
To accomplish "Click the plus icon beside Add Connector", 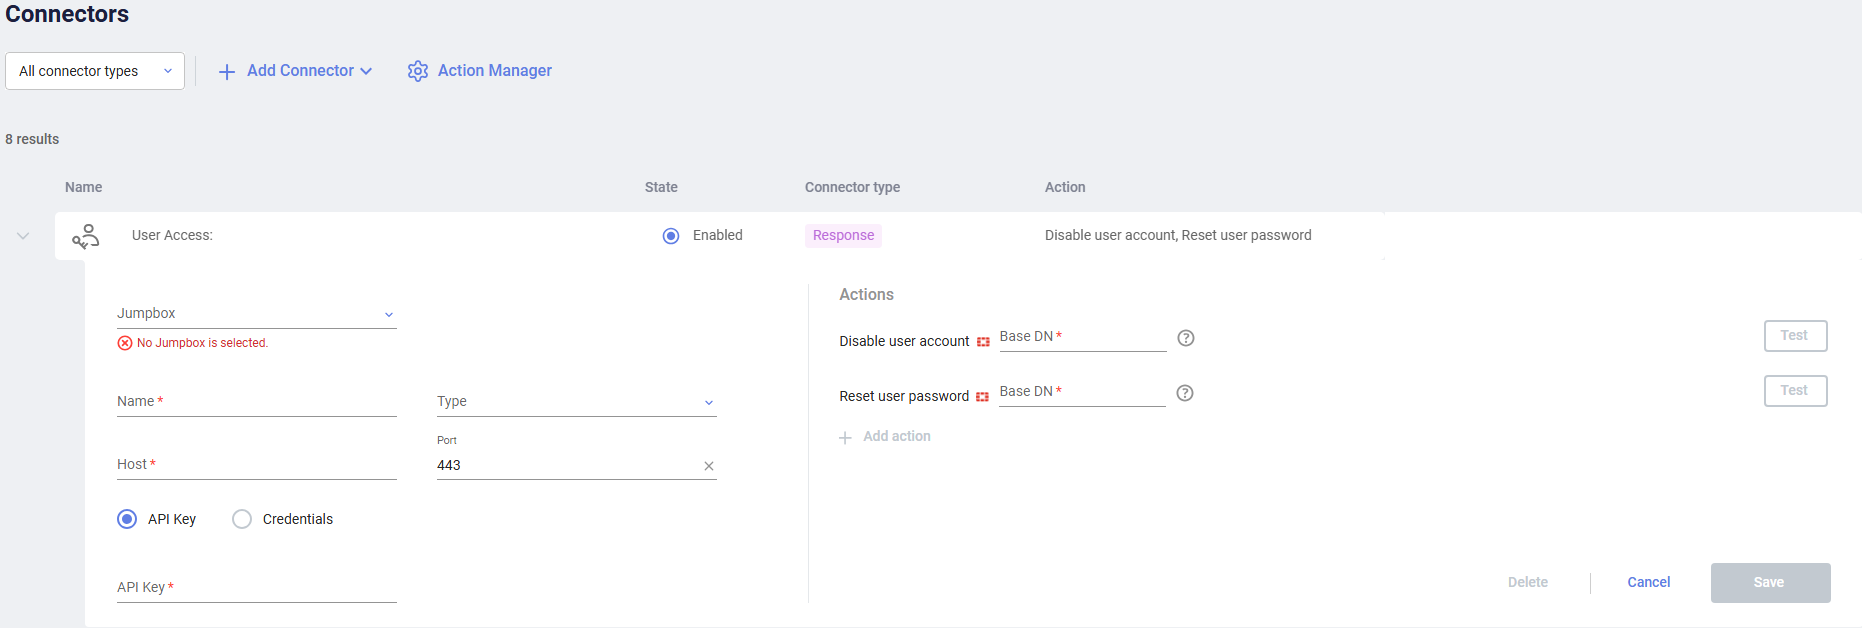I will 227,72.
